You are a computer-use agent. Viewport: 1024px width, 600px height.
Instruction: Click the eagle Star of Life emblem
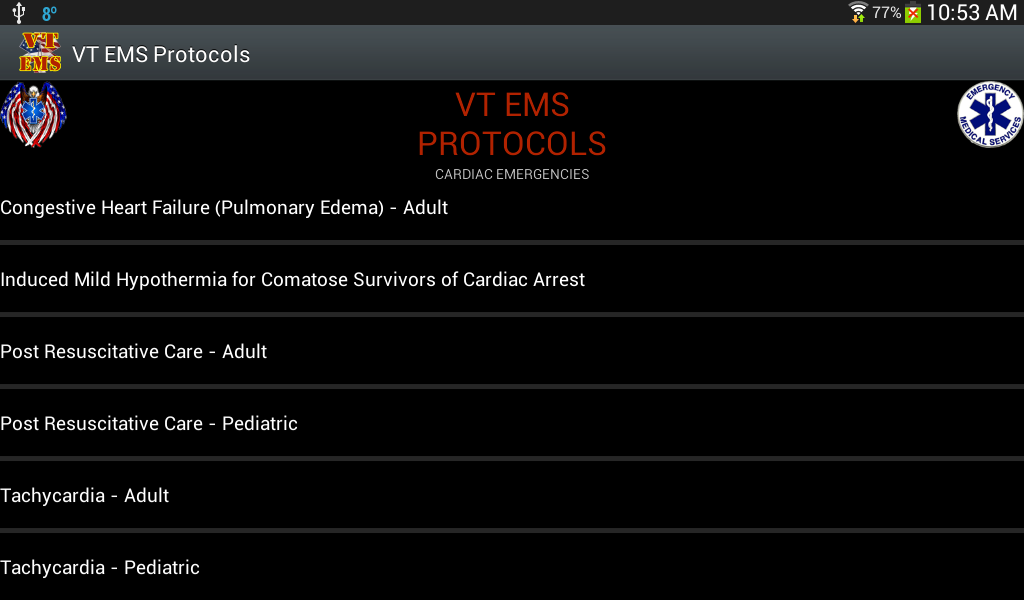tap(33, 114)
